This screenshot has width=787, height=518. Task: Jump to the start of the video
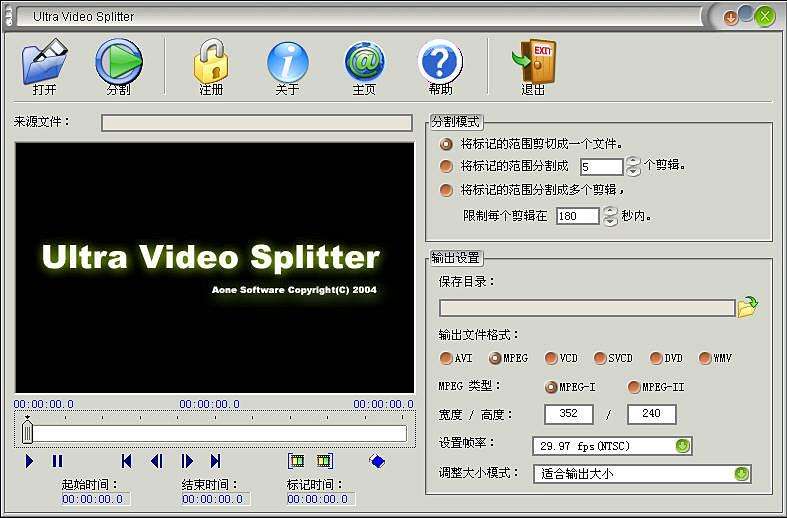coord(126,461)
